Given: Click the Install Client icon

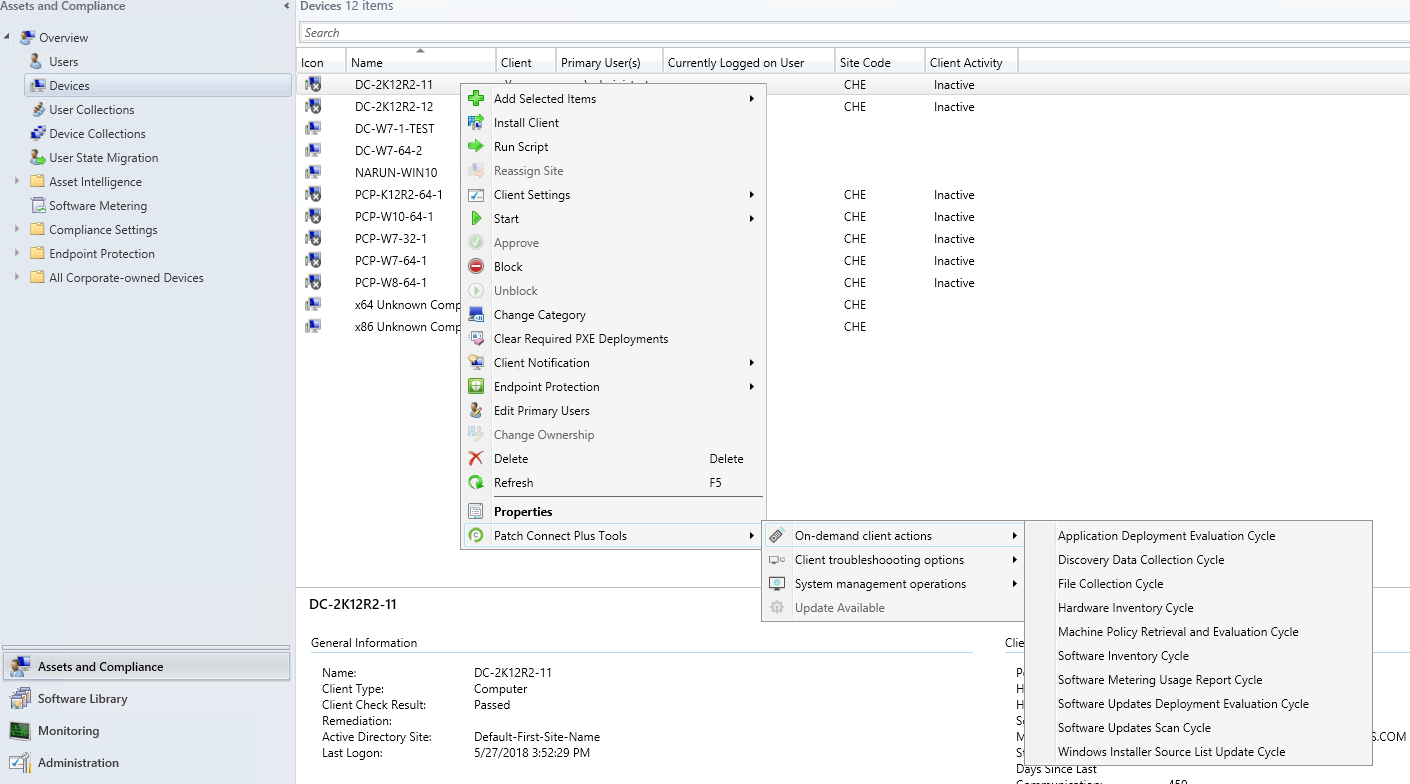Looking at the screenshot, I should 476,123.
